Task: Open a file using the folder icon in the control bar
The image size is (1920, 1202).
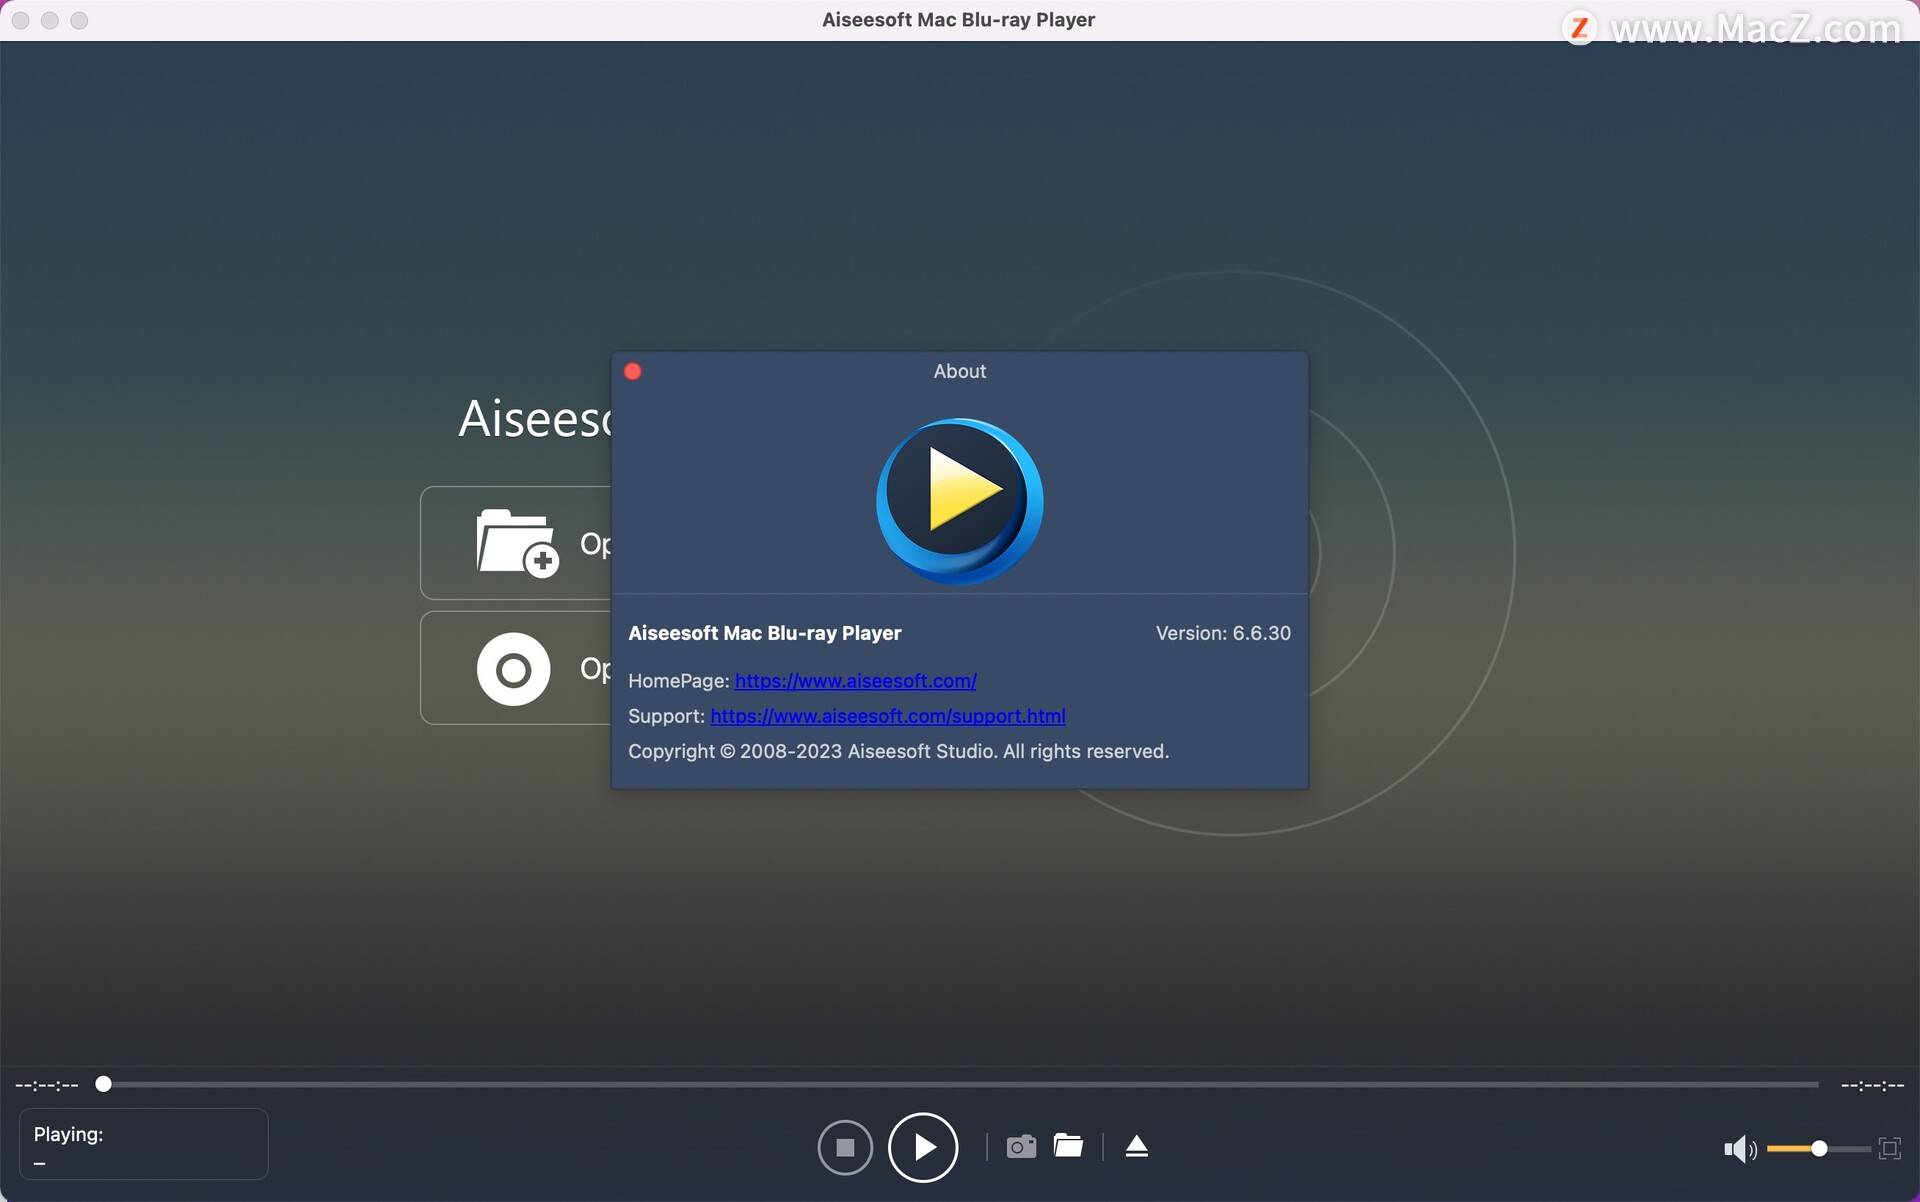Action: (1068, 1146)
